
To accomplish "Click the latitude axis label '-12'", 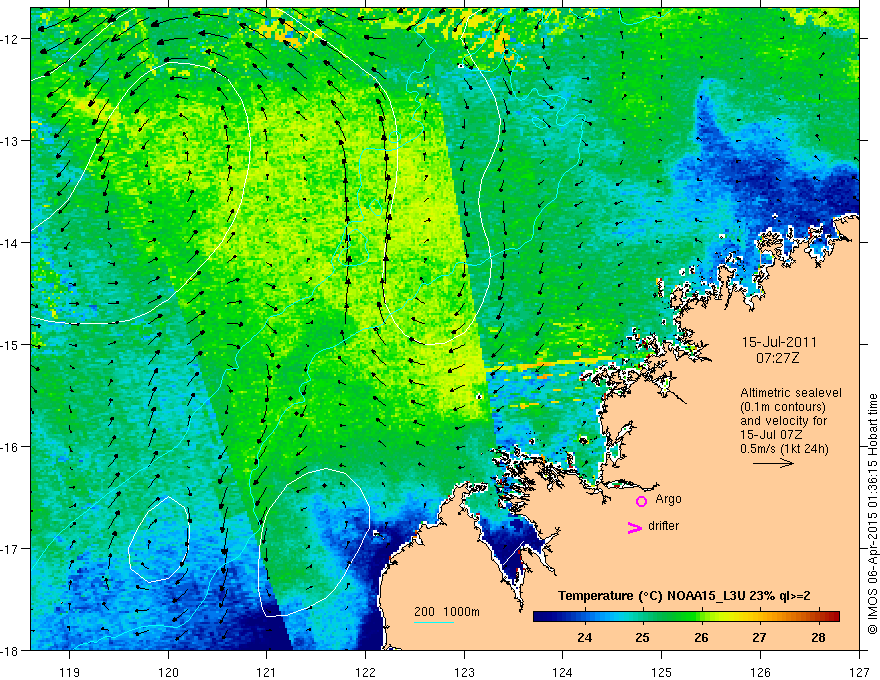I will click(10, 39).
